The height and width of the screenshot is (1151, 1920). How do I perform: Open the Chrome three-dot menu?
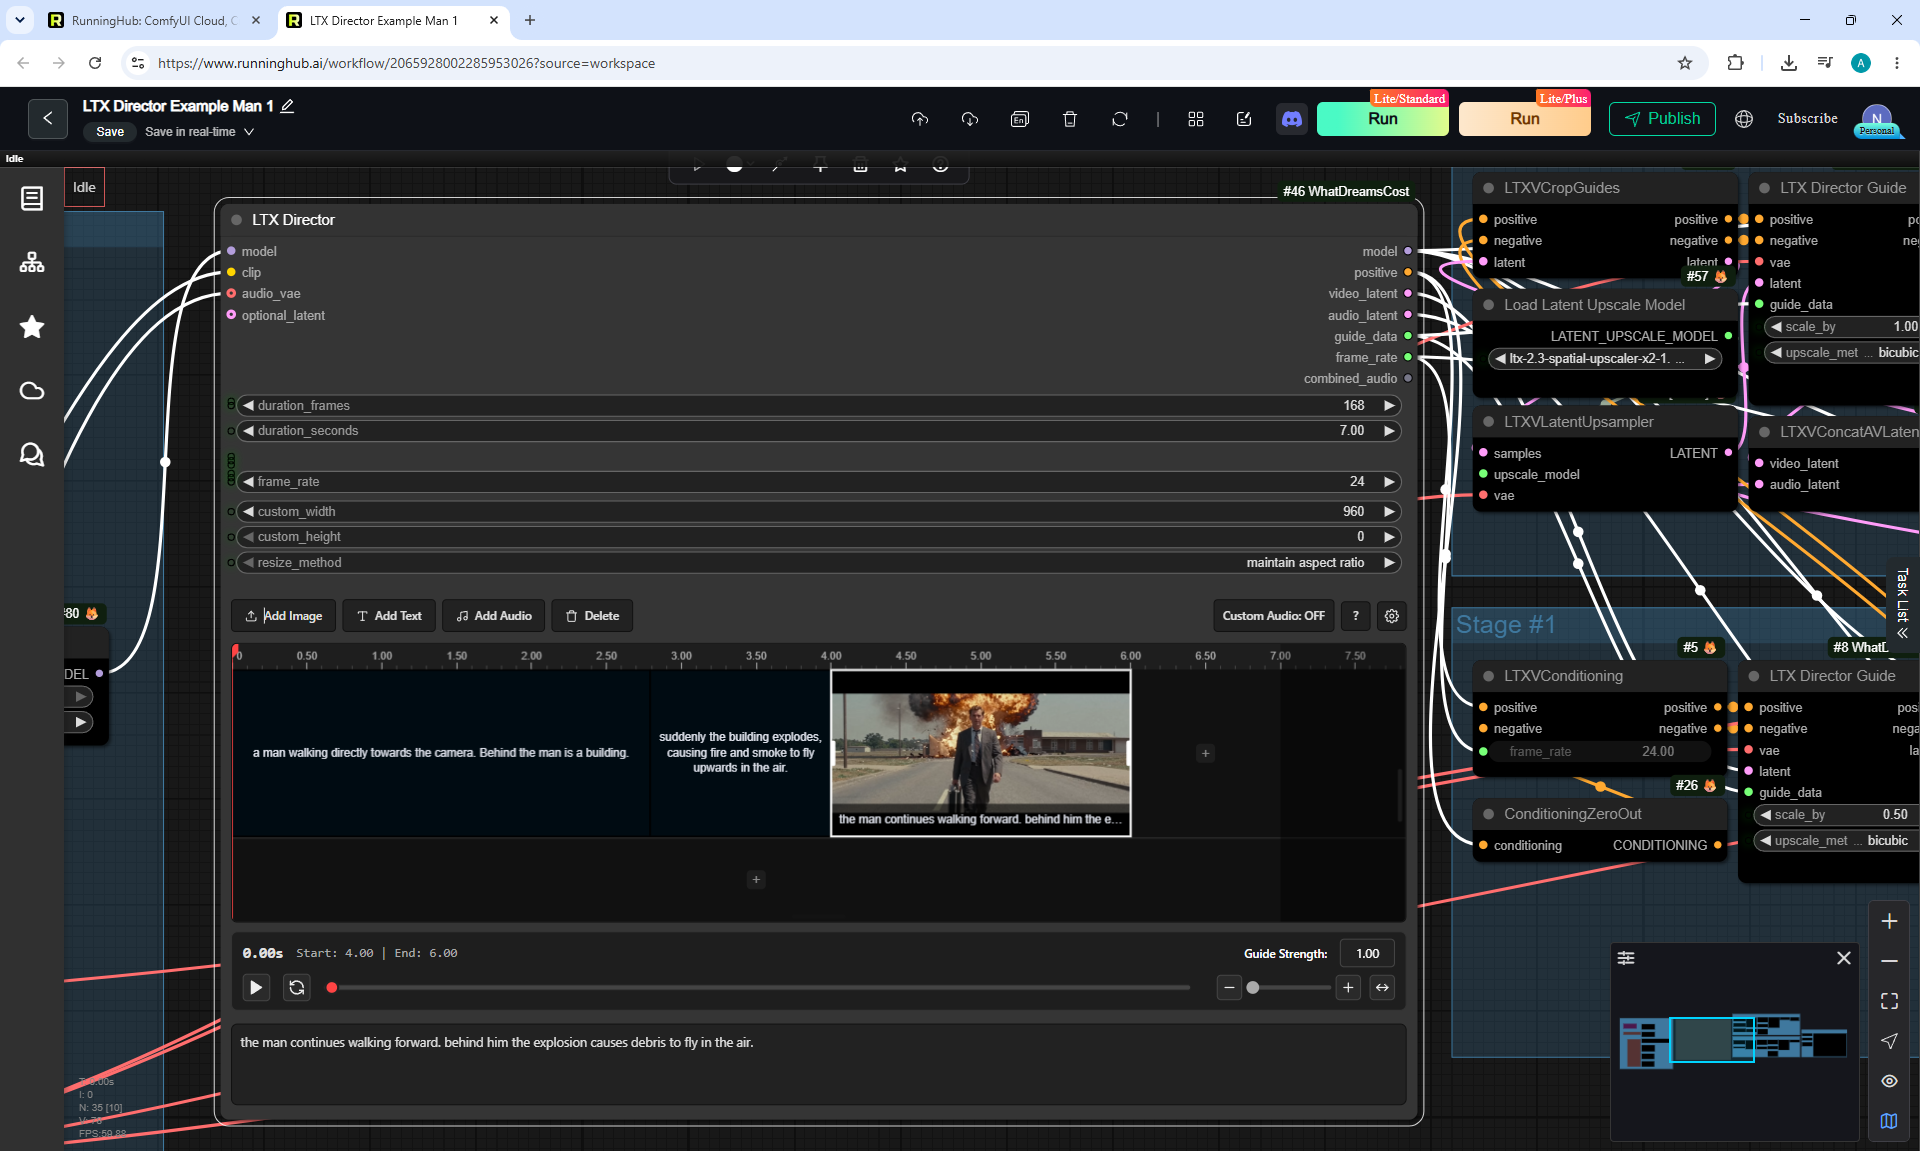click(x=1897, y=63)
